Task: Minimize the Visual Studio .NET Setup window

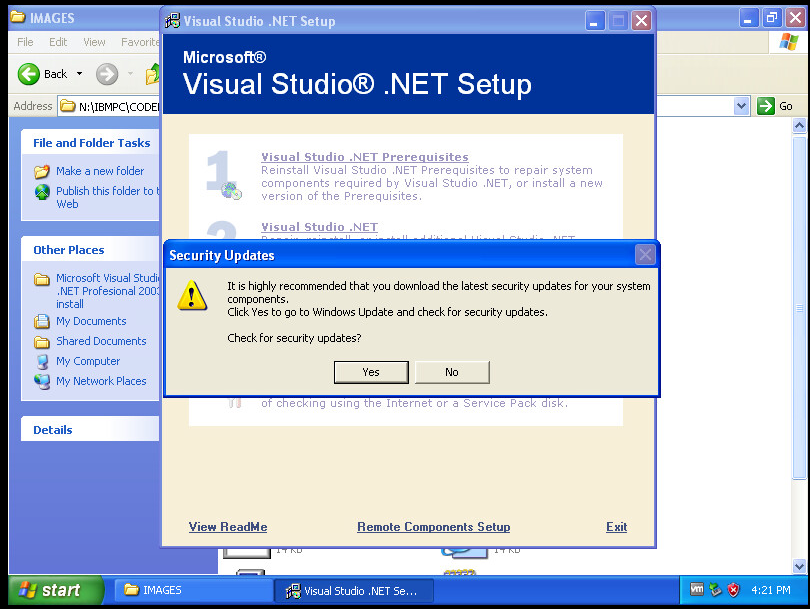Action: pos(595,21)
